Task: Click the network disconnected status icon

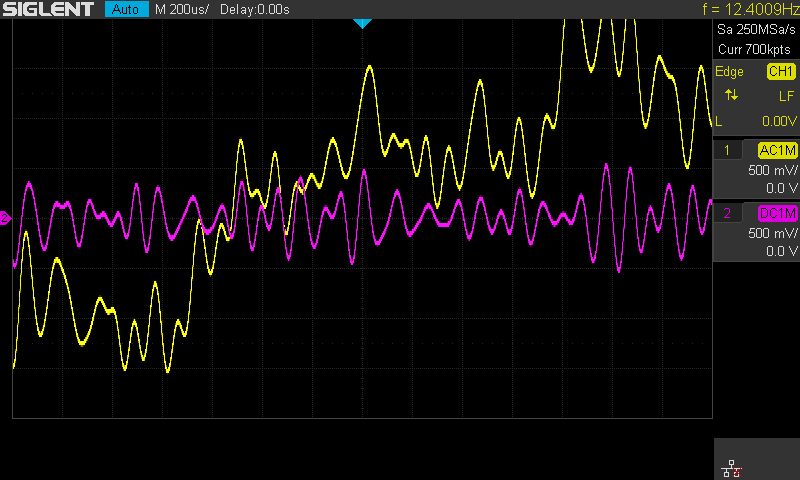Action: coord(732,468)
